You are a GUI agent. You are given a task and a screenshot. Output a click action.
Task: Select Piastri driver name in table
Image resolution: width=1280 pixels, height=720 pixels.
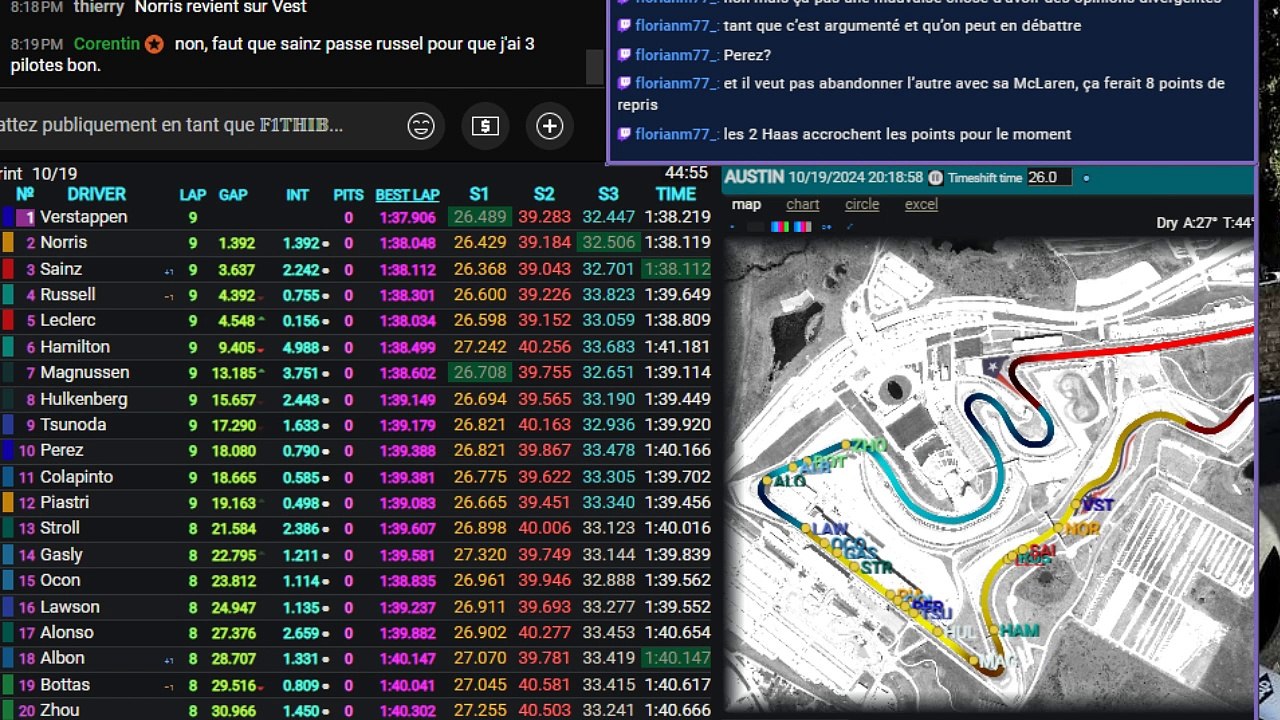65,503
